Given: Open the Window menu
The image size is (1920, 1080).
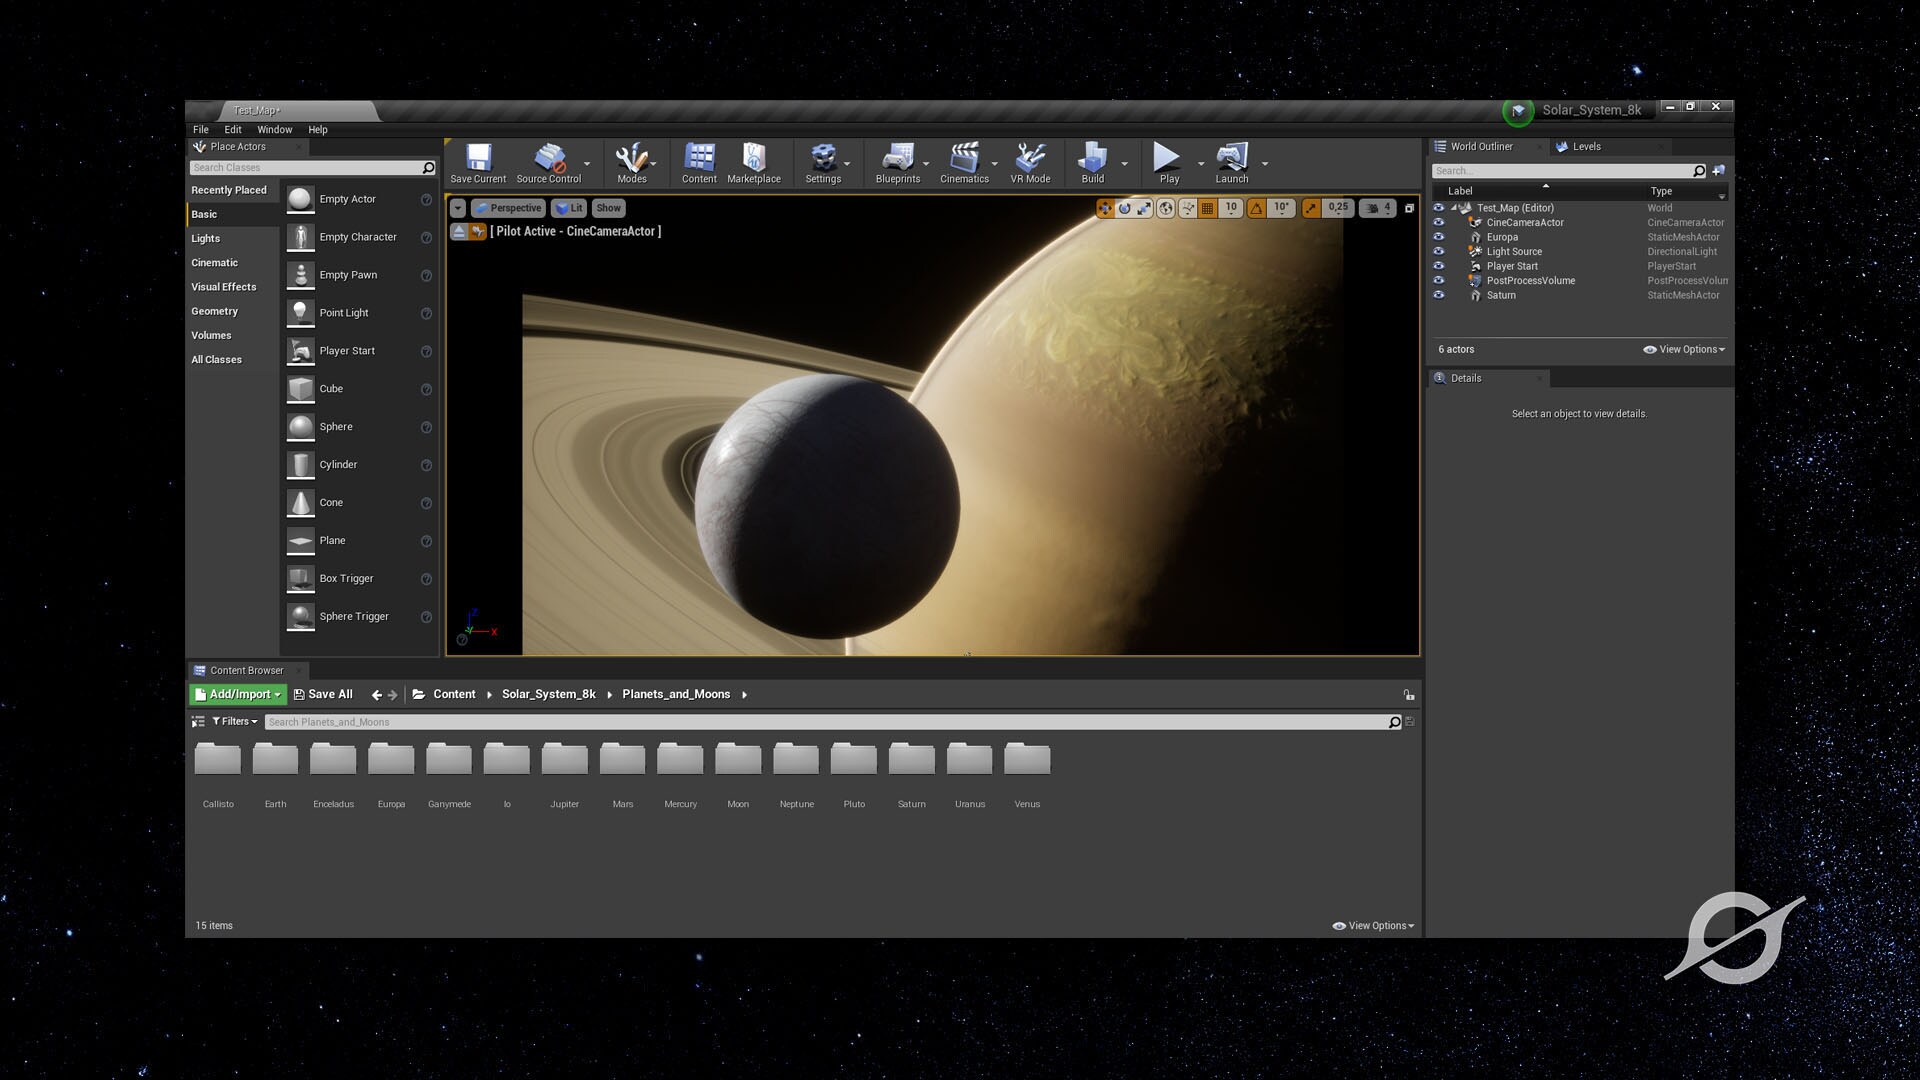Looking at the screenshot, I should [x=274, y=129].
